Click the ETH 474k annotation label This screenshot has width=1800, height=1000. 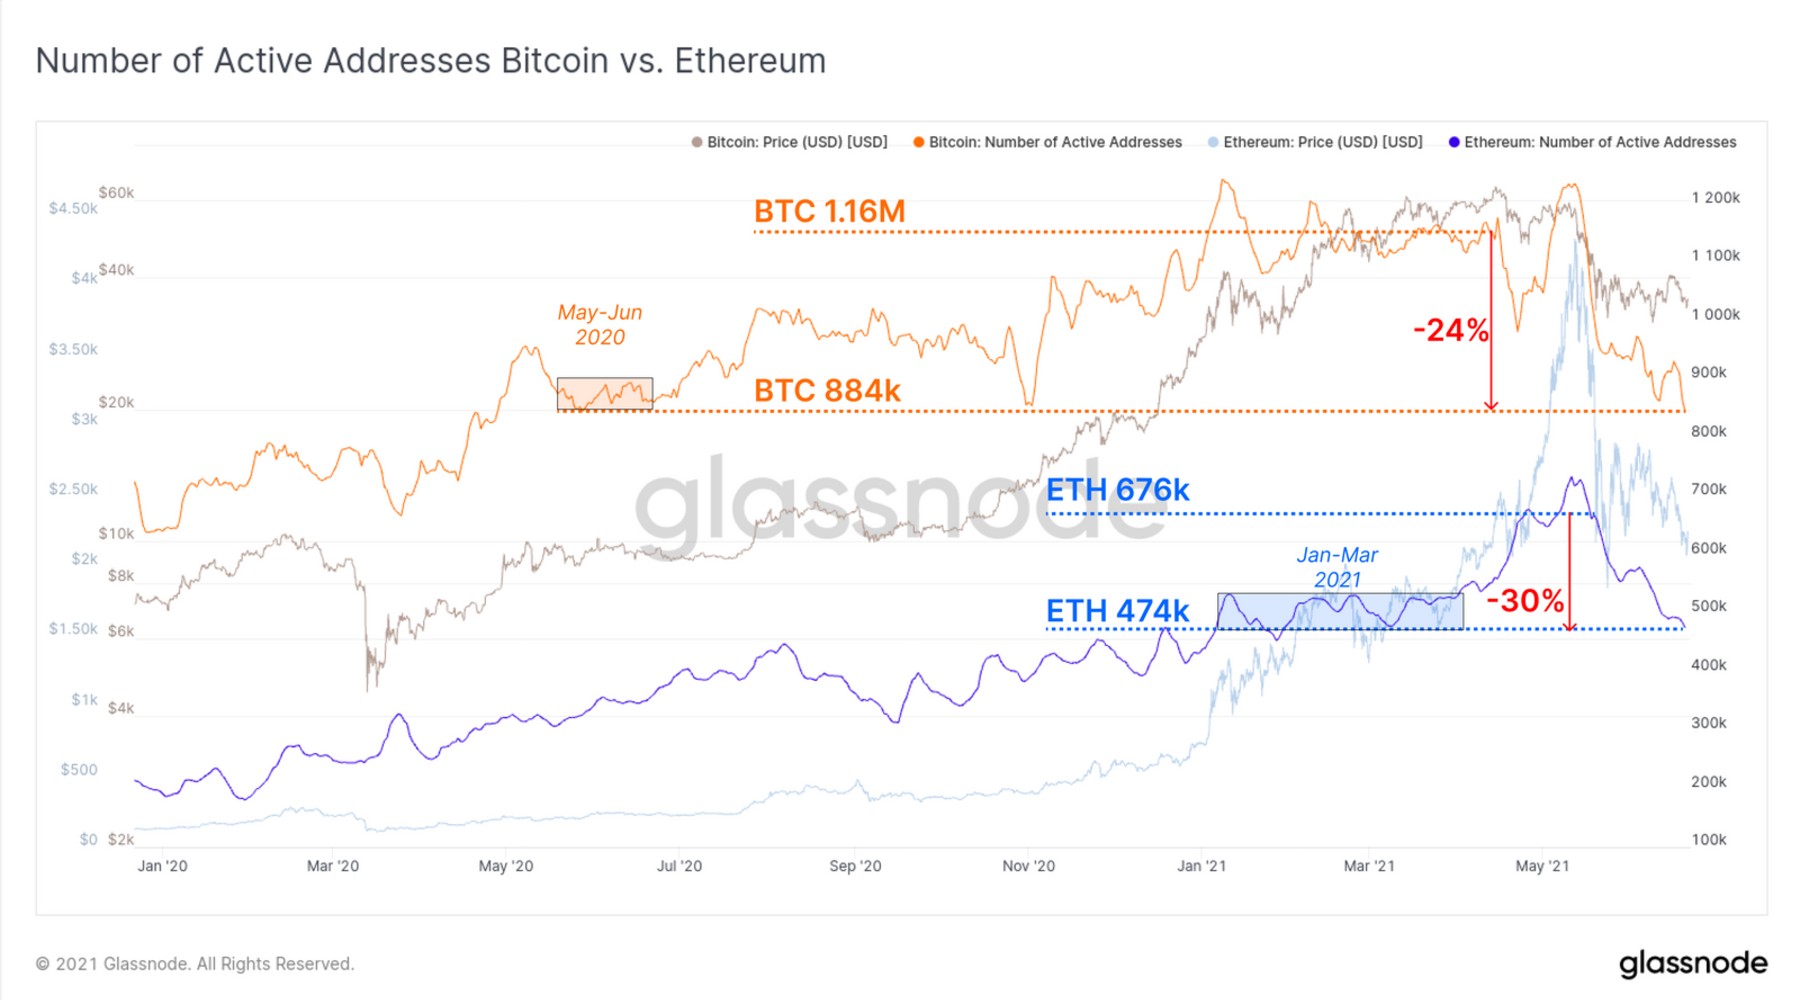click(1117, 611)
